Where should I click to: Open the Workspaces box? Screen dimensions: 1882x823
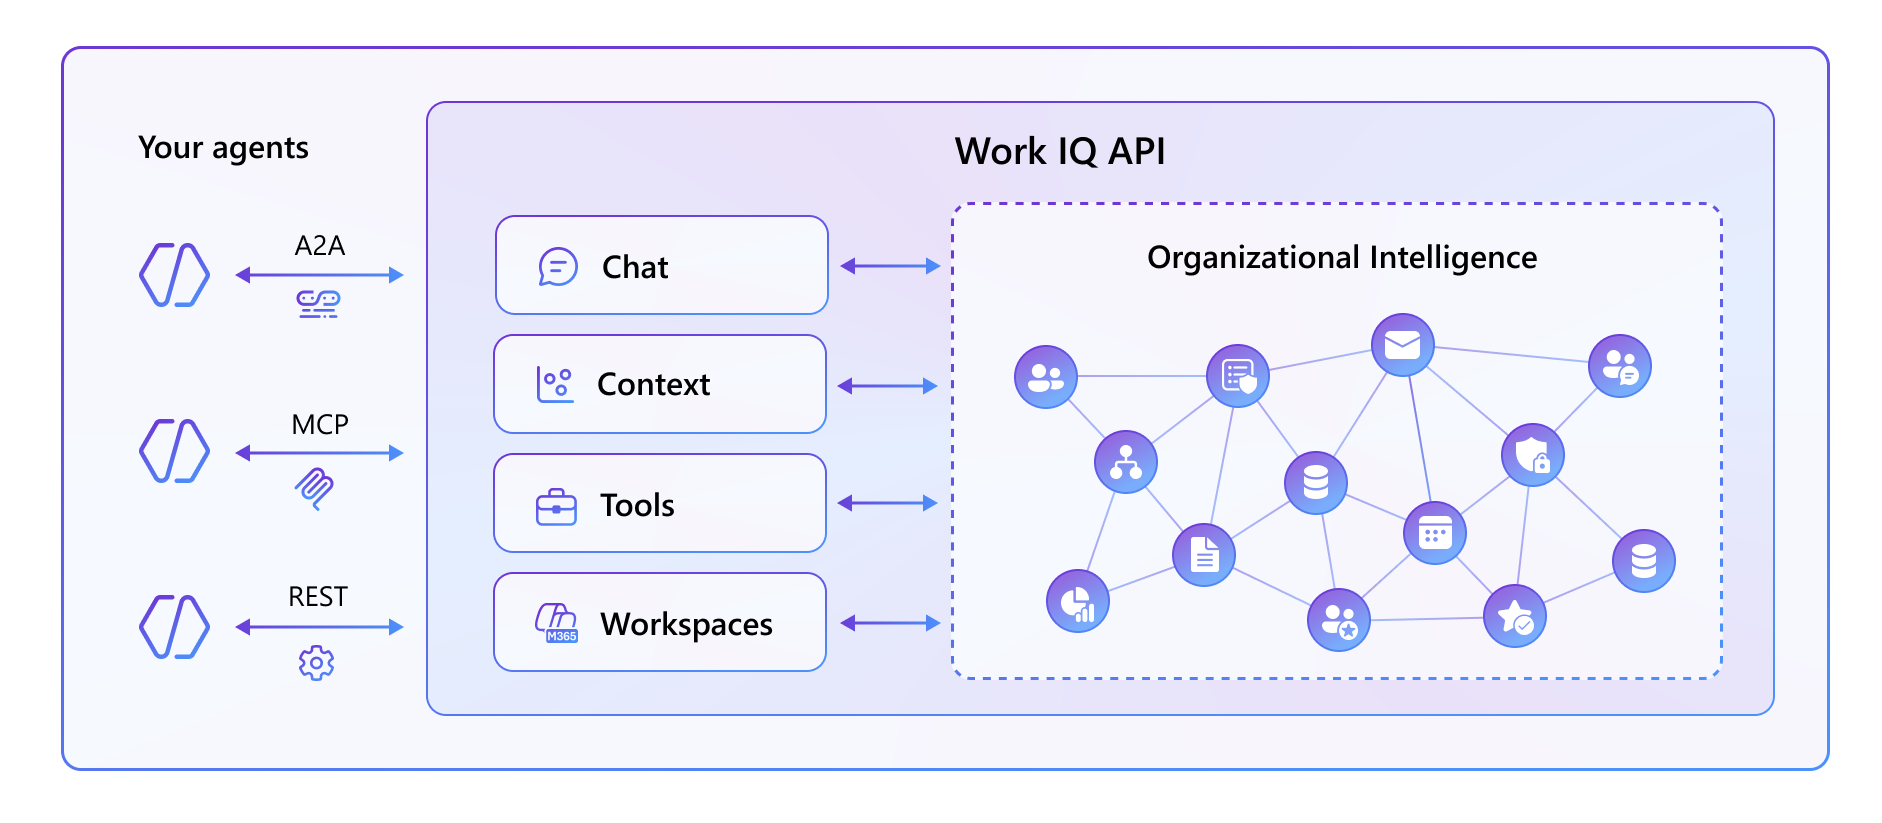pos(660,622)
